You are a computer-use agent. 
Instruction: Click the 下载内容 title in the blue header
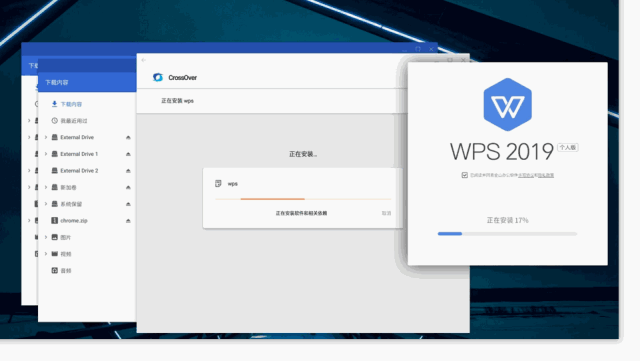coord(57,82)
